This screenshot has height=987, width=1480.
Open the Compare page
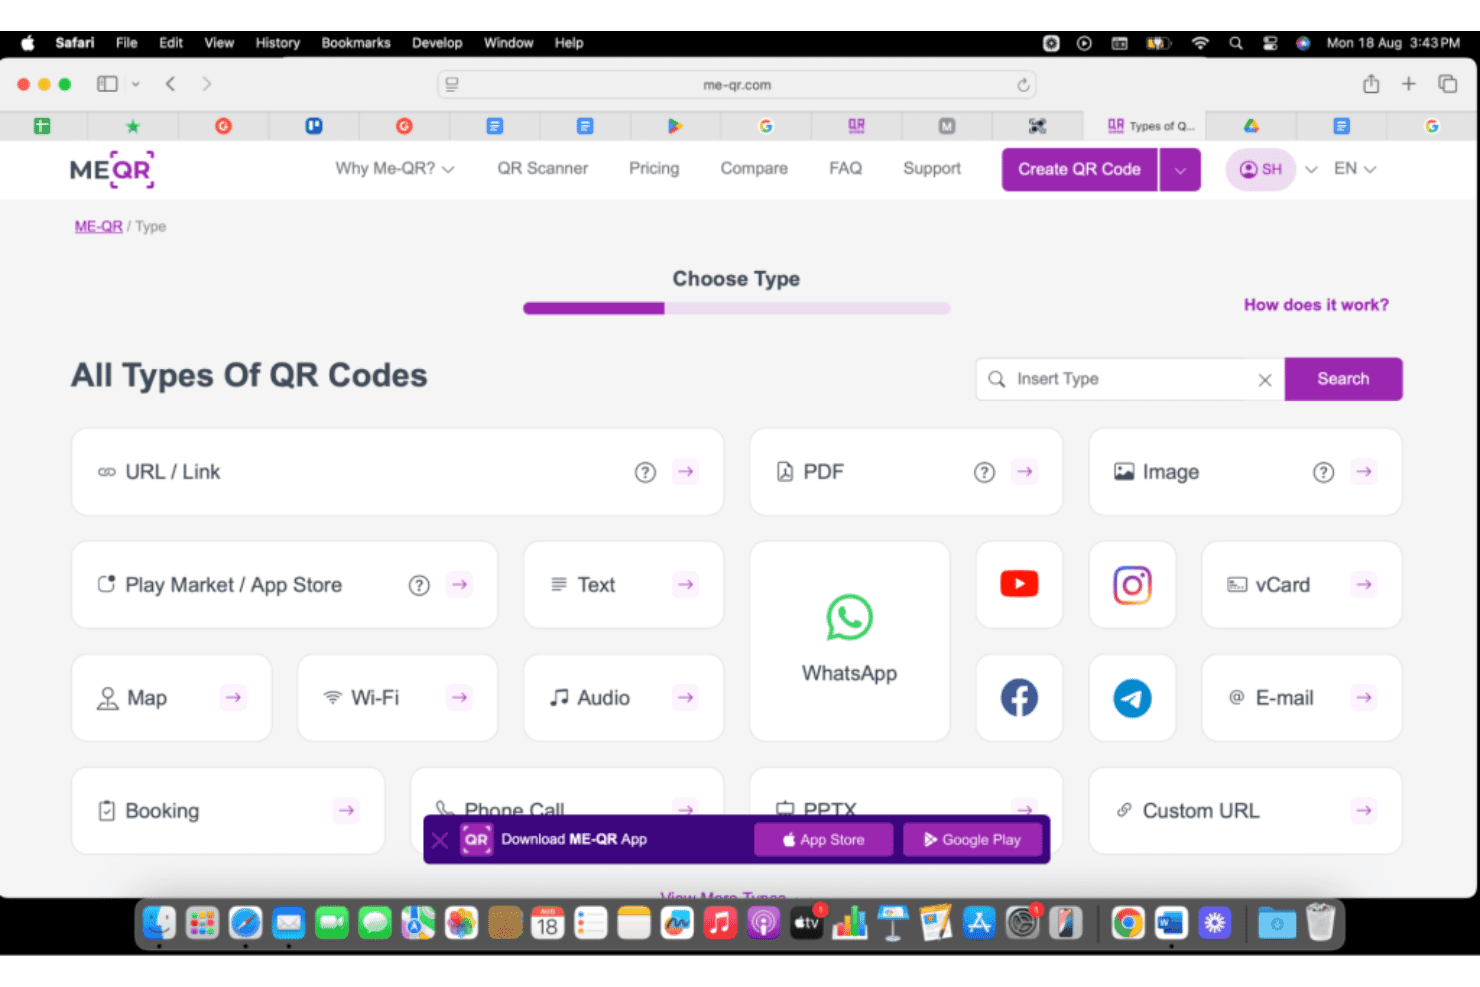click(754, 169)
